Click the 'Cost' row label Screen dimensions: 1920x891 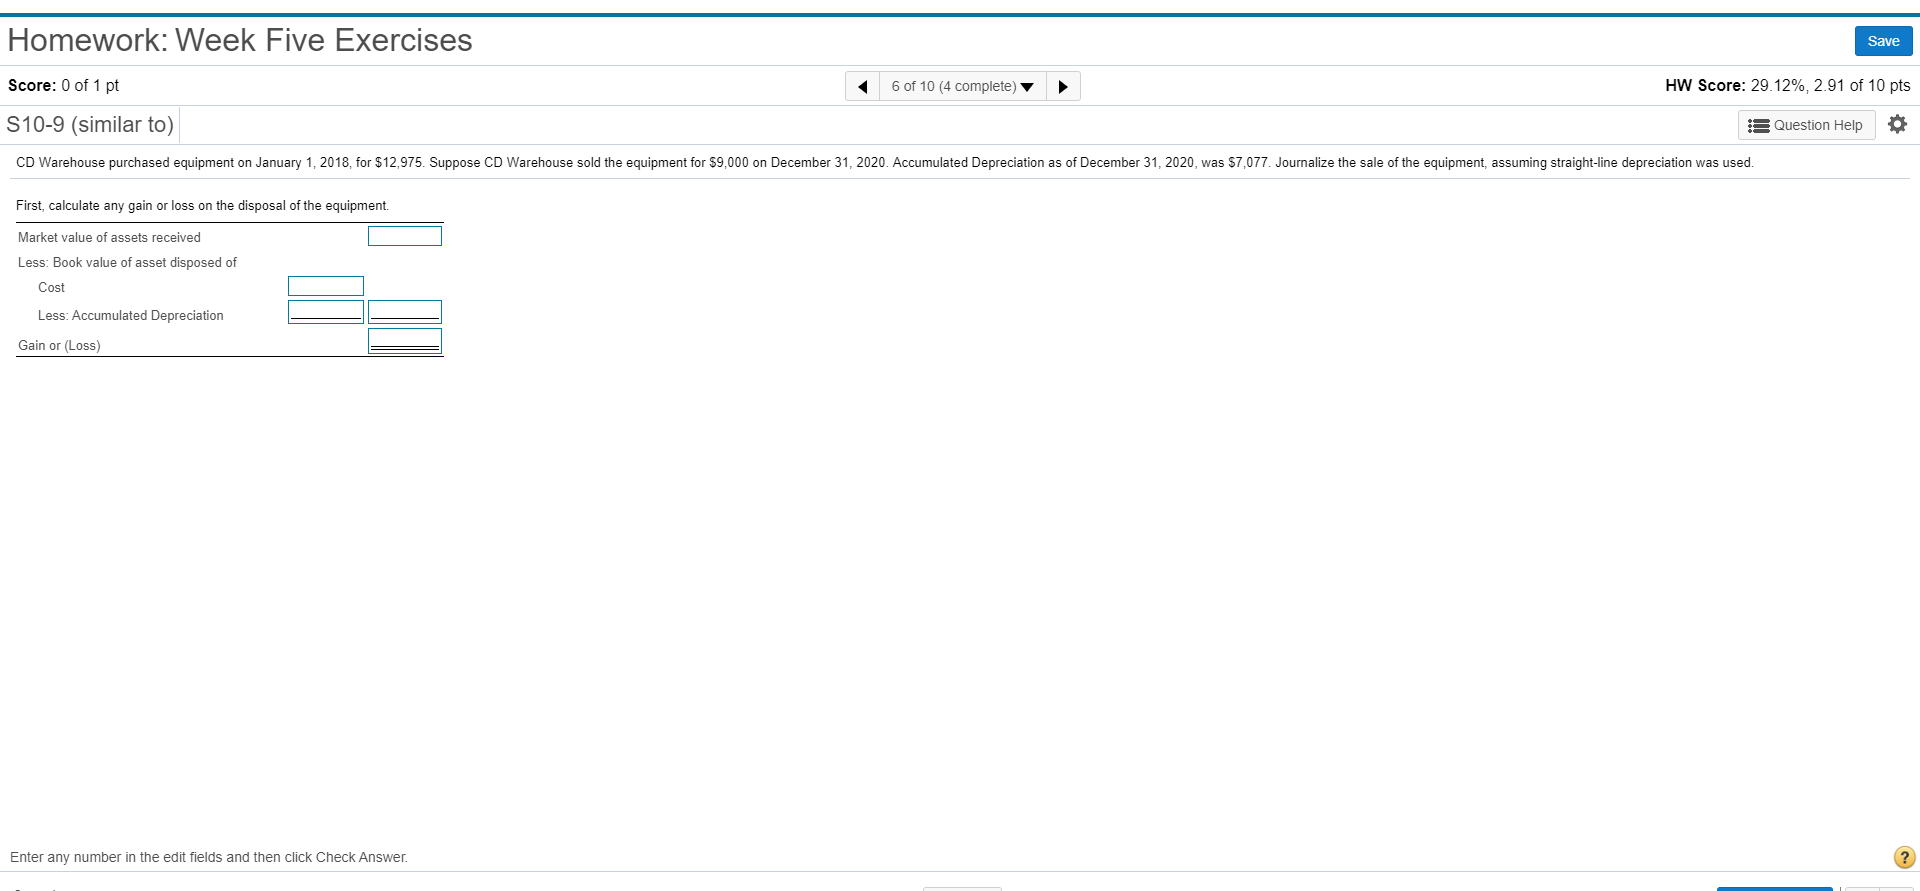(51, 287)
